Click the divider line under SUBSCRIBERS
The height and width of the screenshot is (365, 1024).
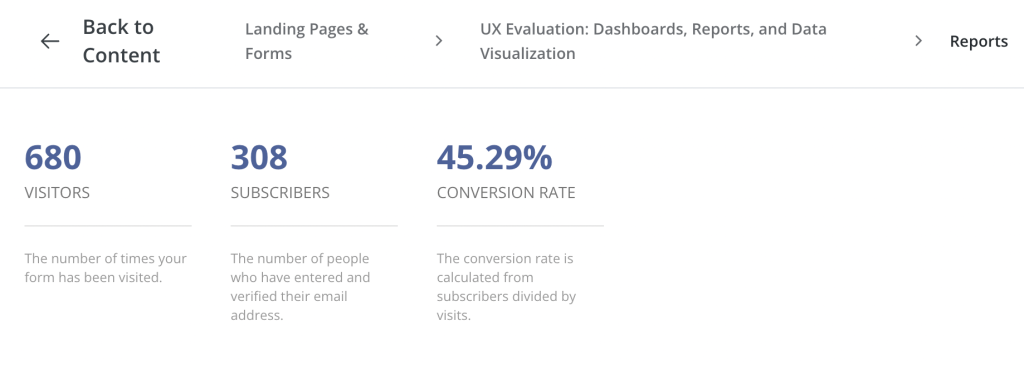pyautogui.click(x=314, y=226)
